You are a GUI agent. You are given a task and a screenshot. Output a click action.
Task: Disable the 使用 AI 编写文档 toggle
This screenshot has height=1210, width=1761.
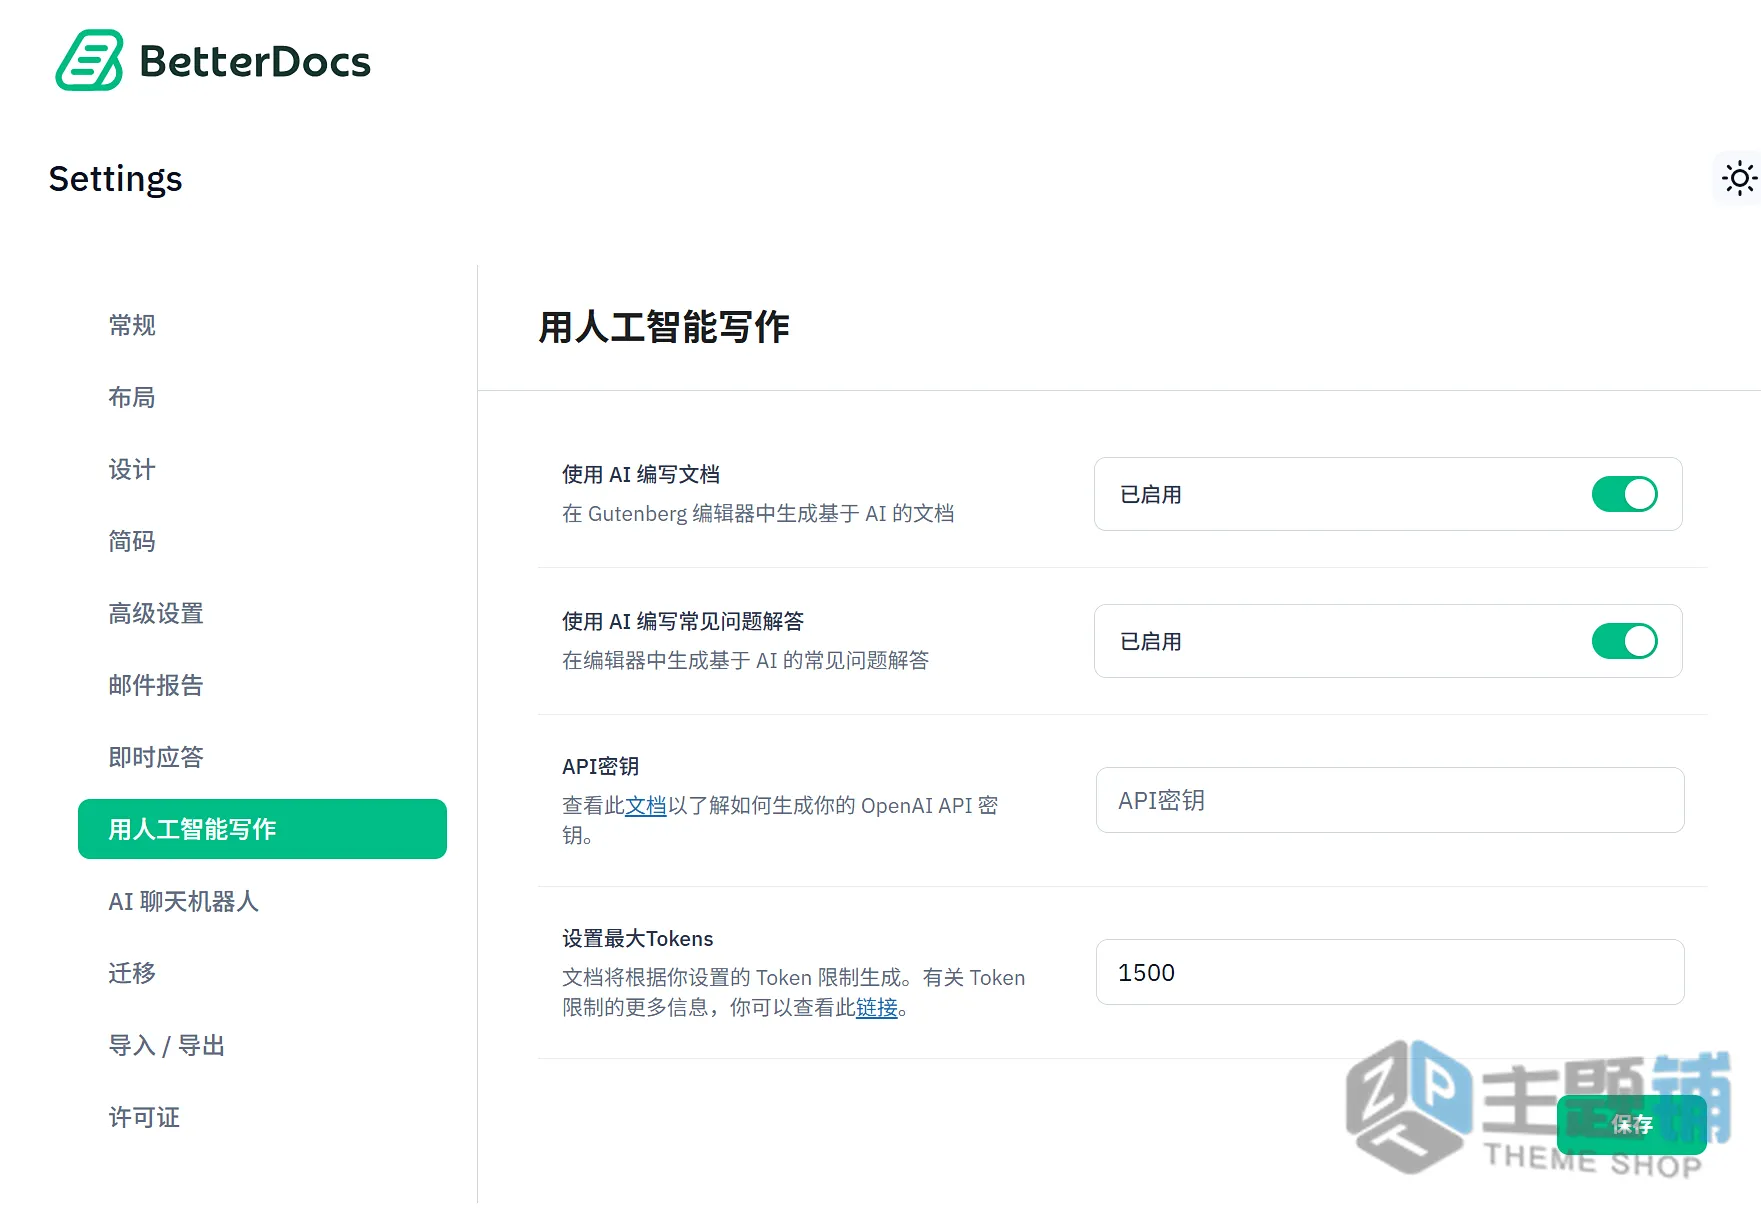[1624, 494]
